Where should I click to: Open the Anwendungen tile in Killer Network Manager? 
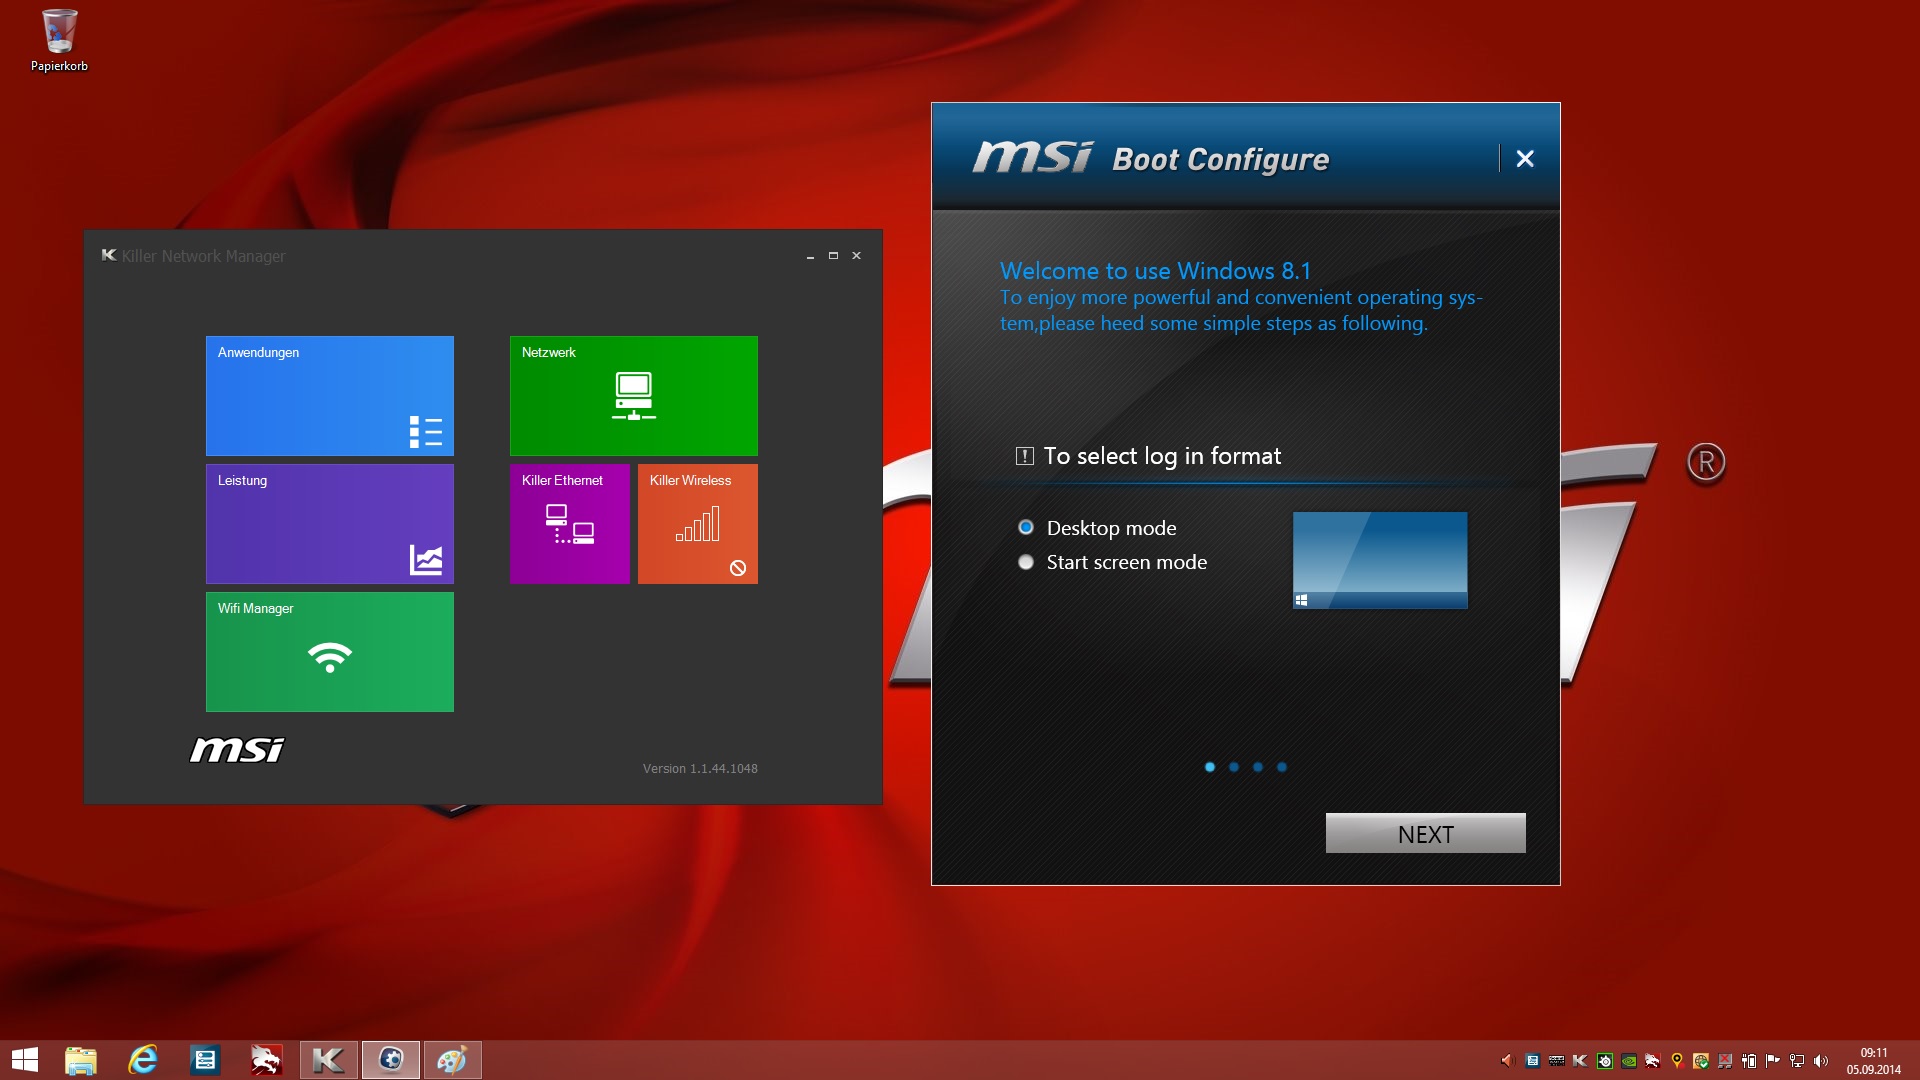330,396
